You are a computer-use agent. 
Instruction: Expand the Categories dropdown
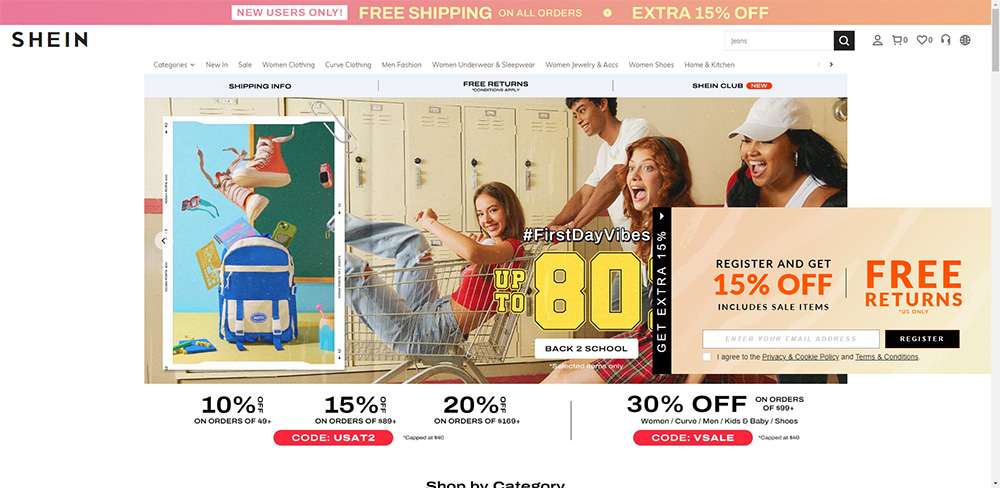point(174,64)
